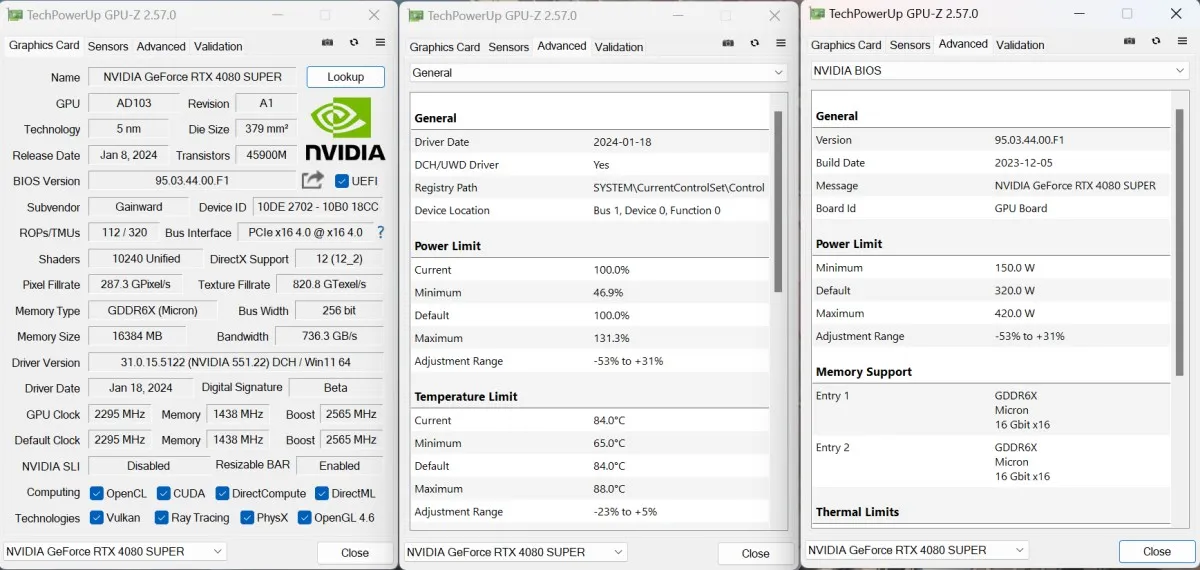Screen dimensions: 1200x570
Task: Click the Driver Version field
Action: 235,362
